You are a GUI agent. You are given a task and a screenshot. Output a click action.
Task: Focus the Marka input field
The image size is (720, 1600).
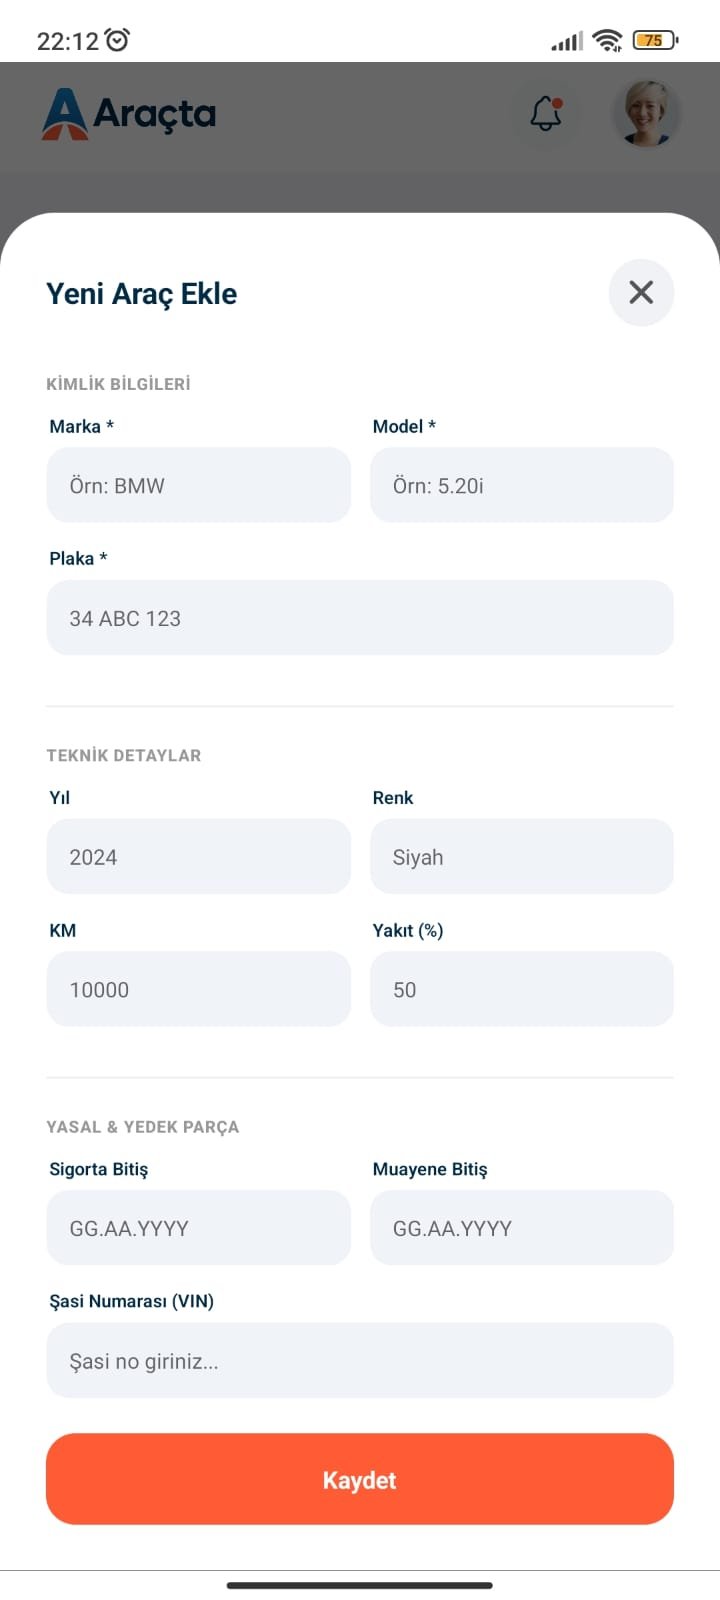click(199, 485)
